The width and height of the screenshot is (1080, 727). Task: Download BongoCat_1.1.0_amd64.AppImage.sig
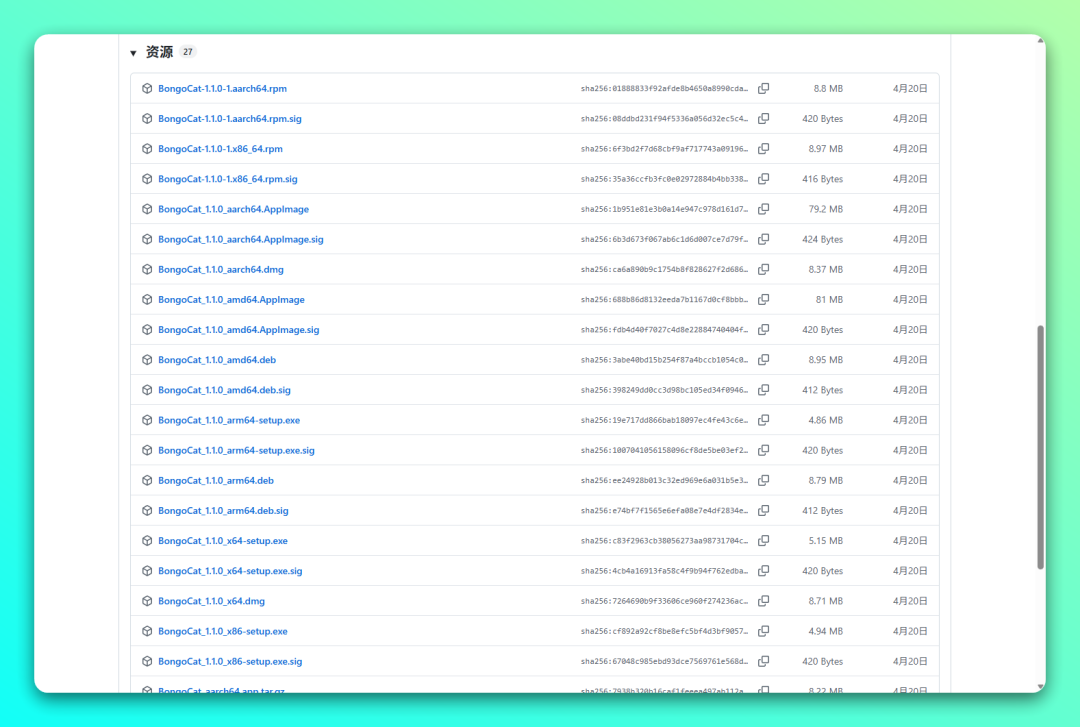pyautogui.click(x=239, y=329)
